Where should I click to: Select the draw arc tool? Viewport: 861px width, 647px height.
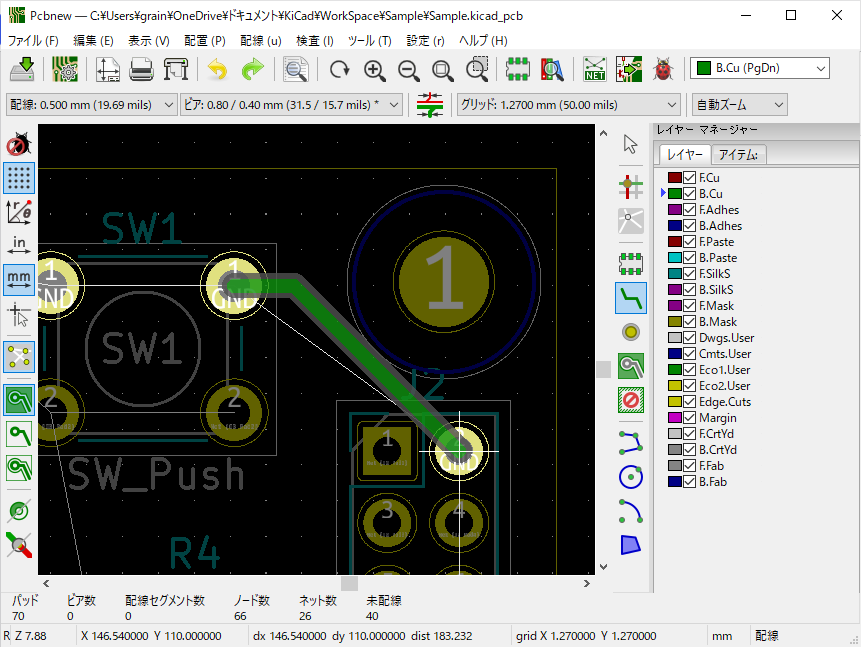(x=630, y=511)
